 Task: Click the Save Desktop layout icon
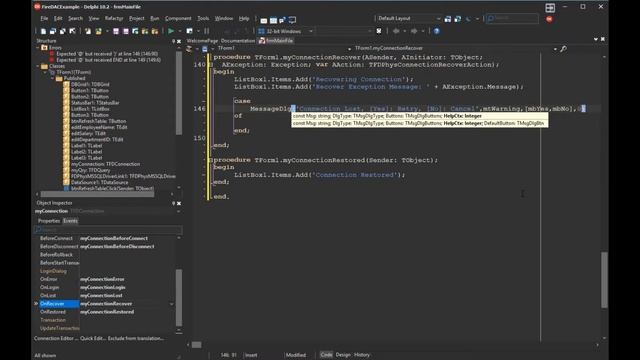click(x=448, y=19)
